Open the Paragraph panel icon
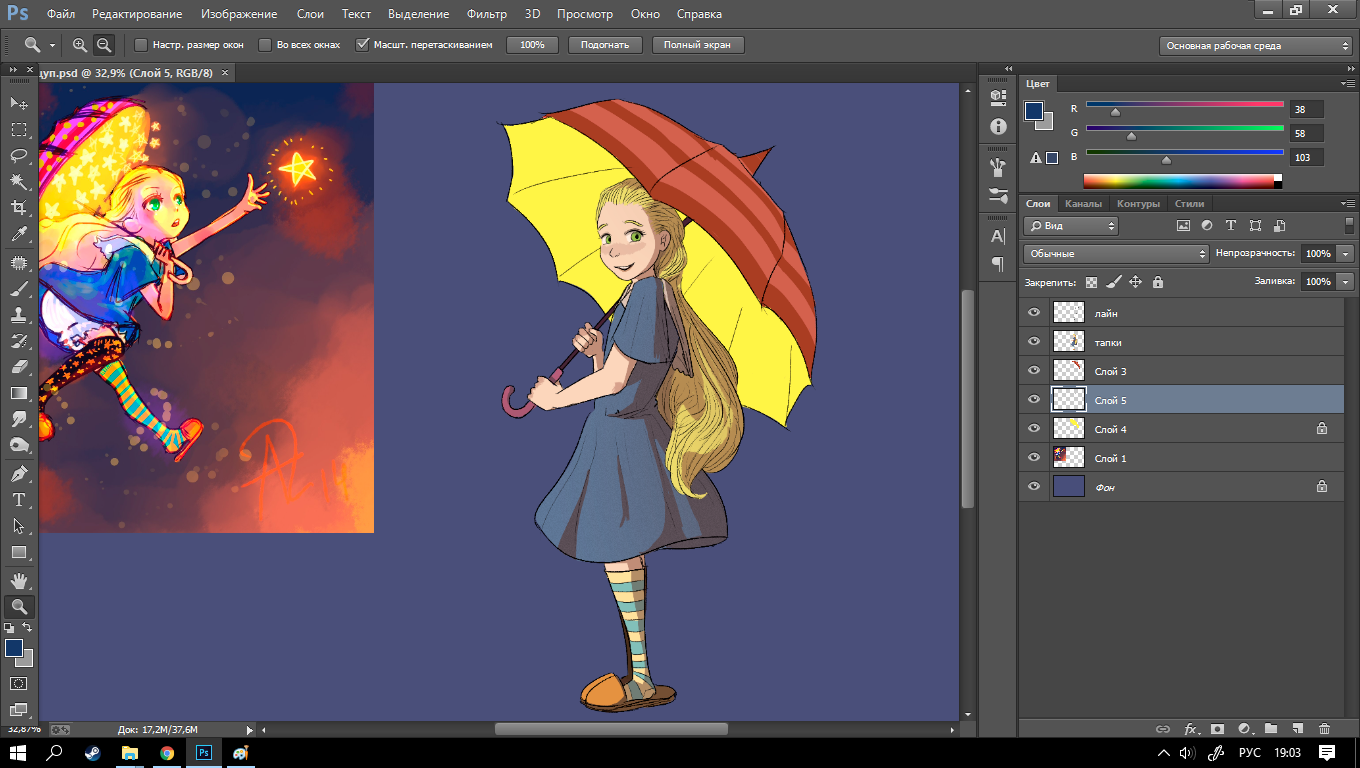Image resolution: width=1360 pixels, height=768 pixels. [998, 264]
